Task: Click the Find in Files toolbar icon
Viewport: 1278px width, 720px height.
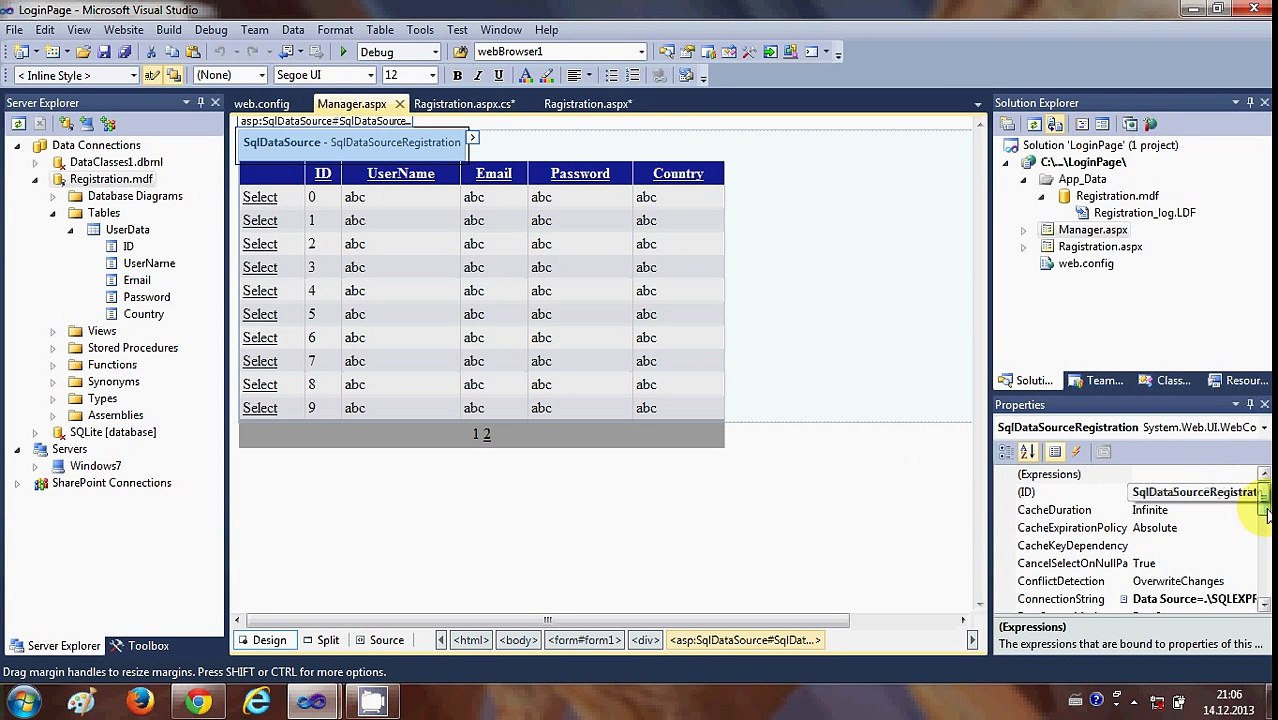Action: 460,52
